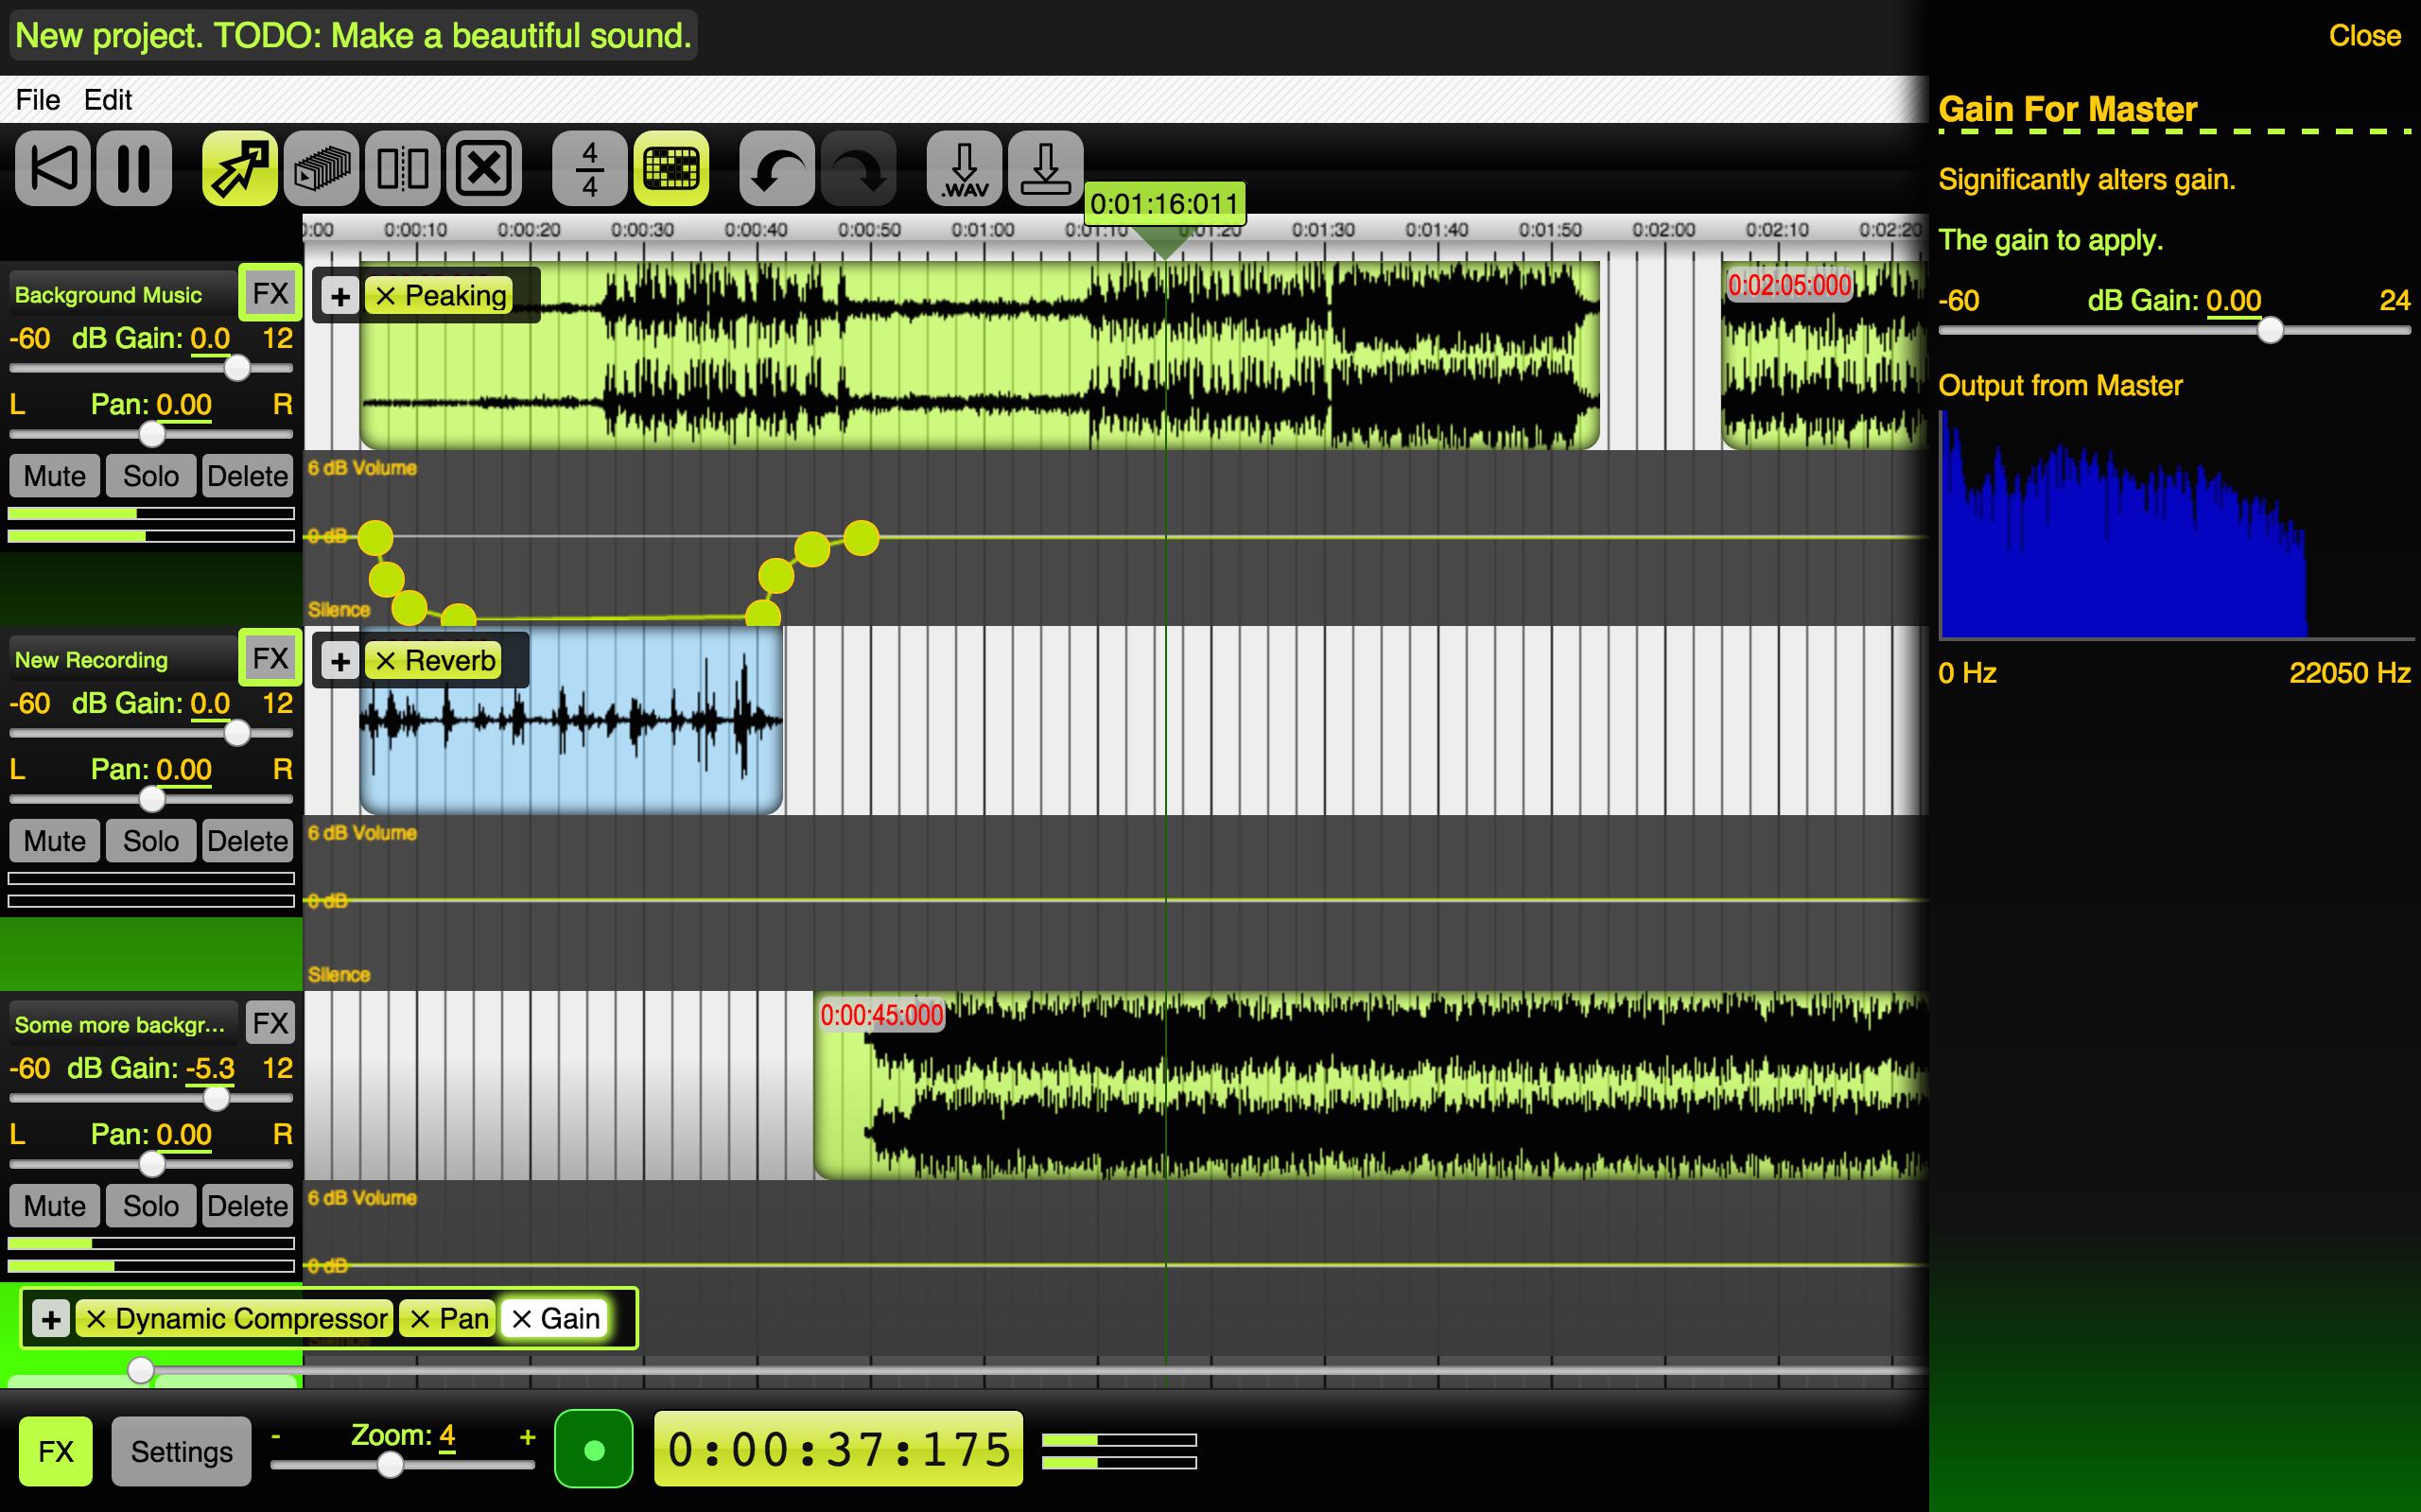Select the razor/cut tool icon
This screenshot has height=1512, width=2421.
click(x=404, y=167)
